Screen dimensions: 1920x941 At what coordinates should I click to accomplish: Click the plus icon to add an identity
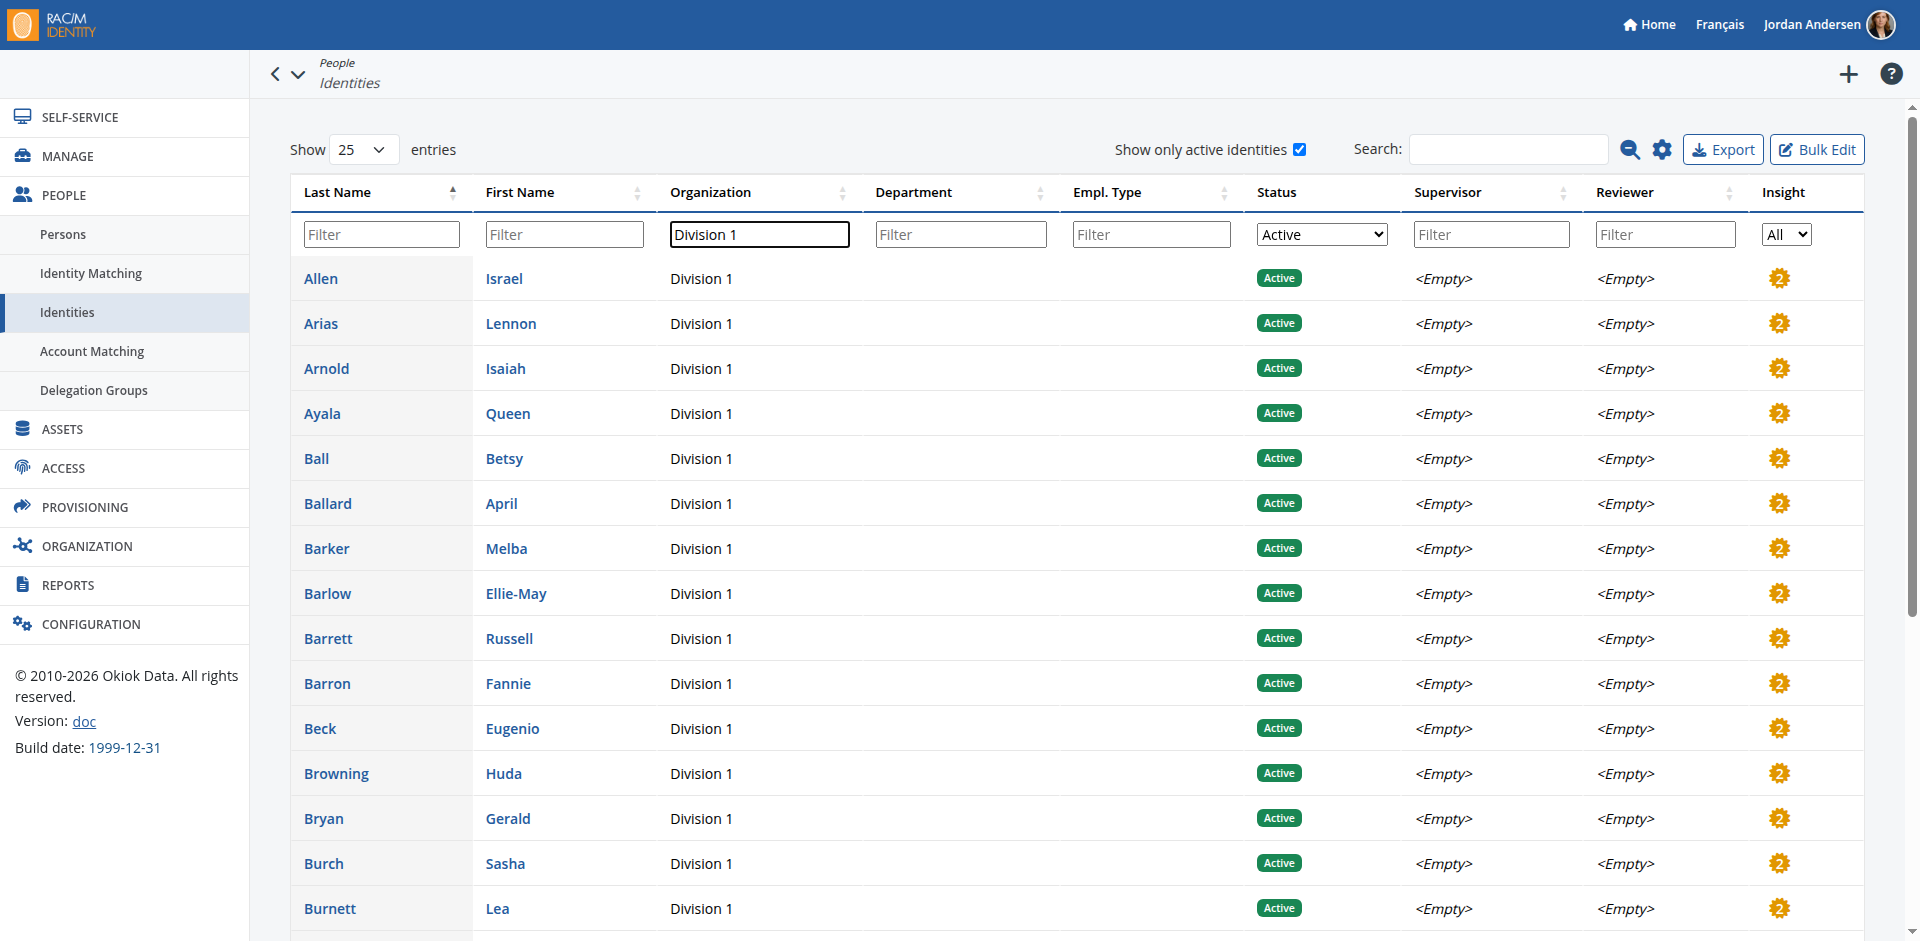tap(1848, 74)
